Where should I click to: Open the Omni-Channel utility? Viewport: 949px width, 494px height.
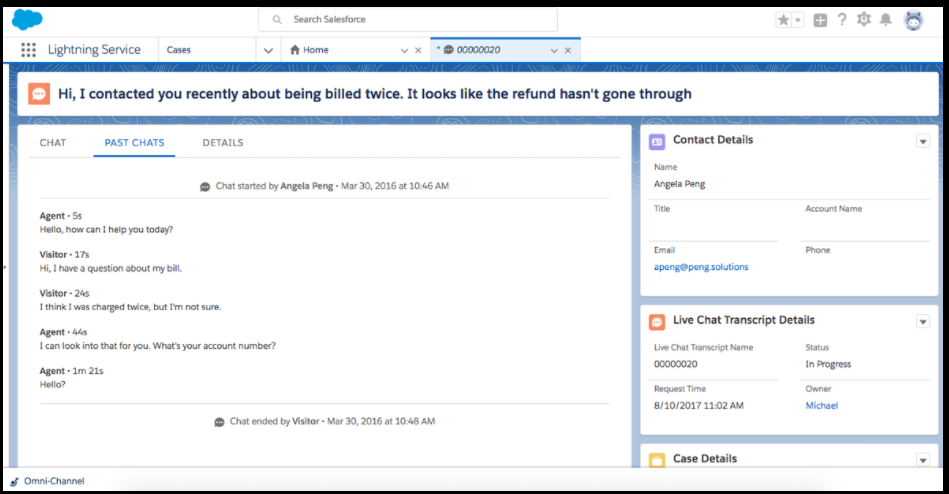click(x=48, y=481)
